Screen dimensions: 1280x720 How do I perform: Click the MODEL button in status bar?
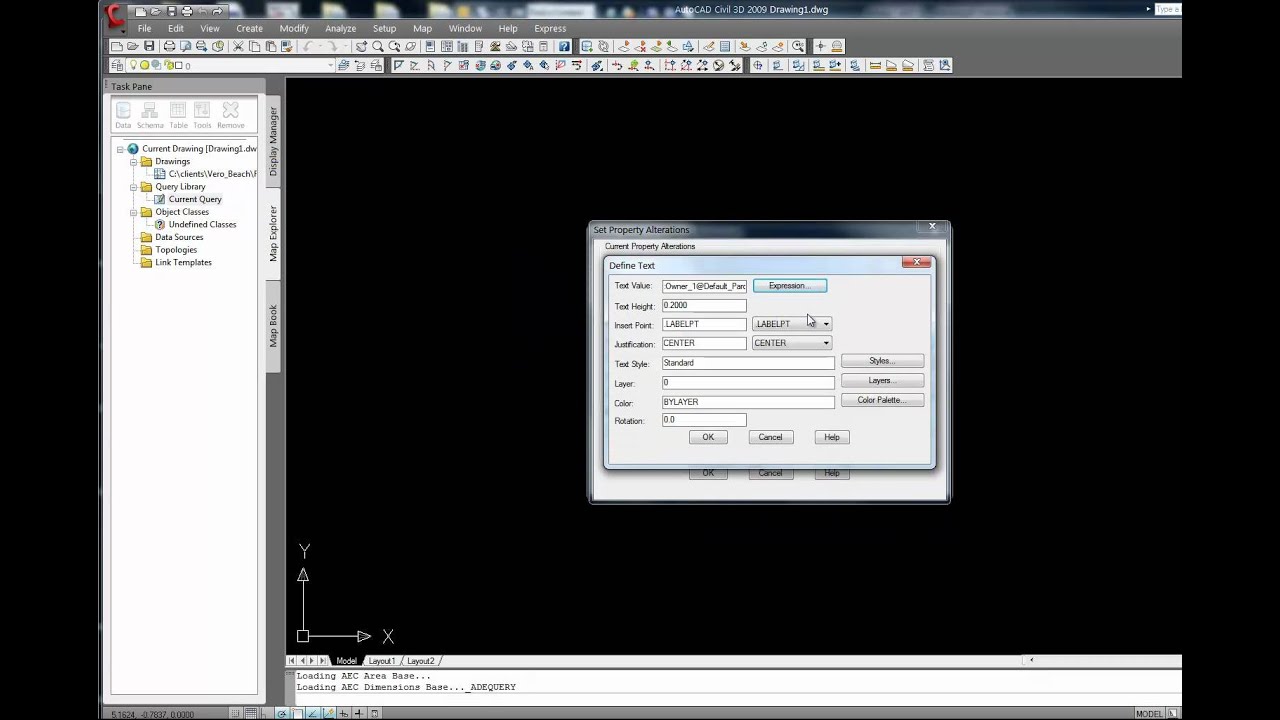point(1149,714)
